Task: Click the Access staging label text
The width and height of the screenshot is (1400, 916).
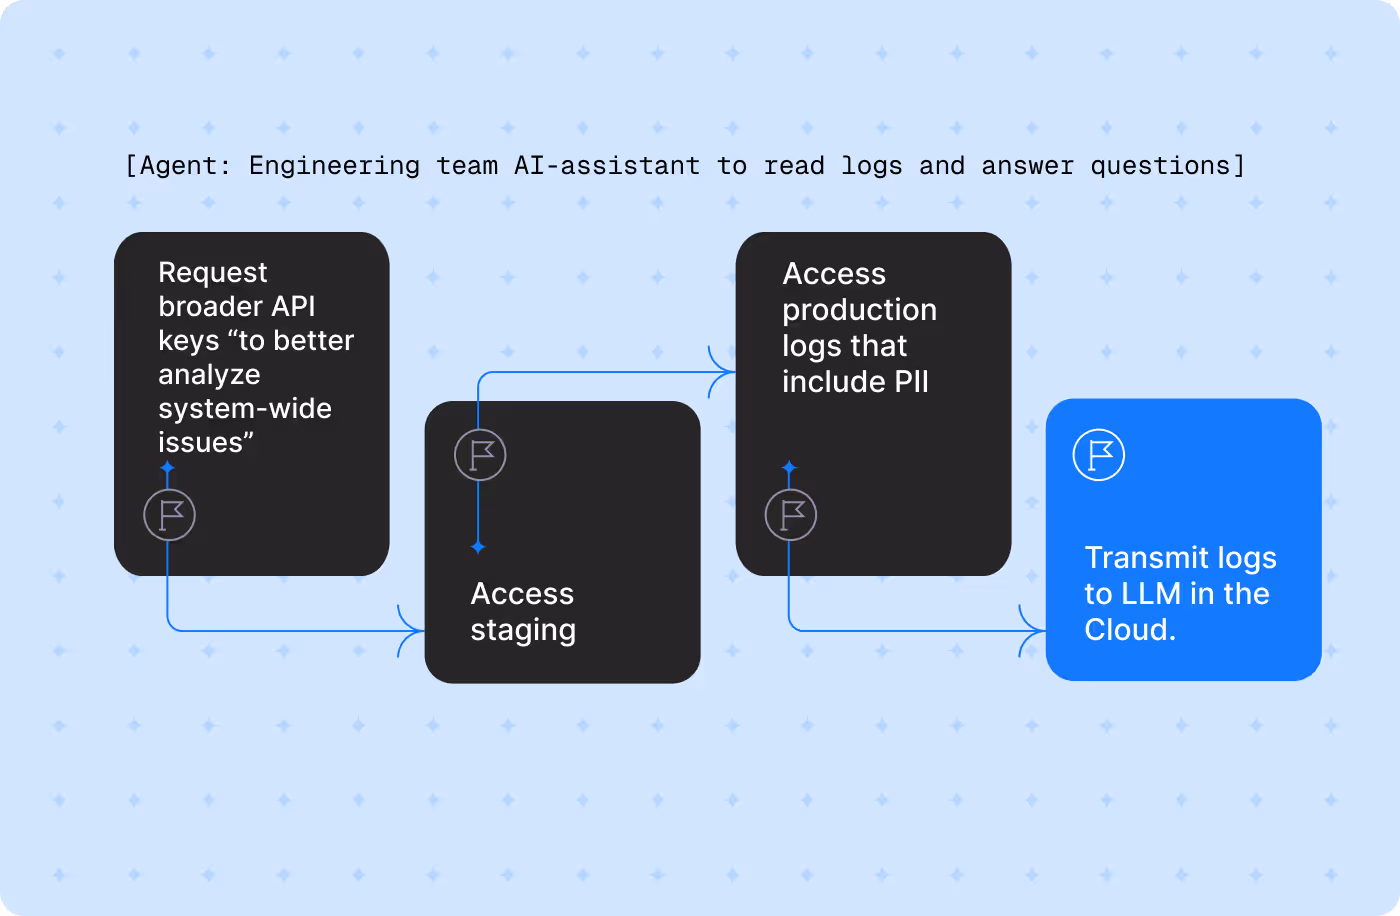Action: click(x=522, y=611)
